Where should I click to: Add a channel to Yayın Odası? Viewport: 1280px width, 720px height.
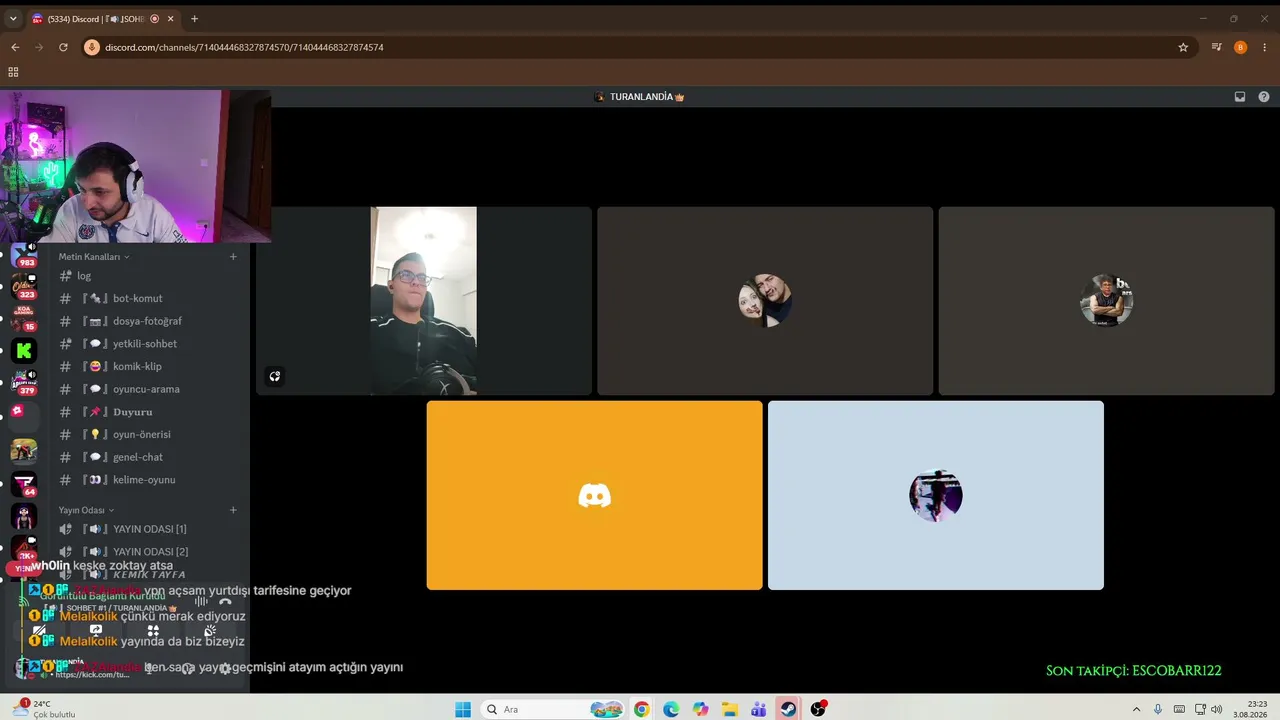click(233, 510)
